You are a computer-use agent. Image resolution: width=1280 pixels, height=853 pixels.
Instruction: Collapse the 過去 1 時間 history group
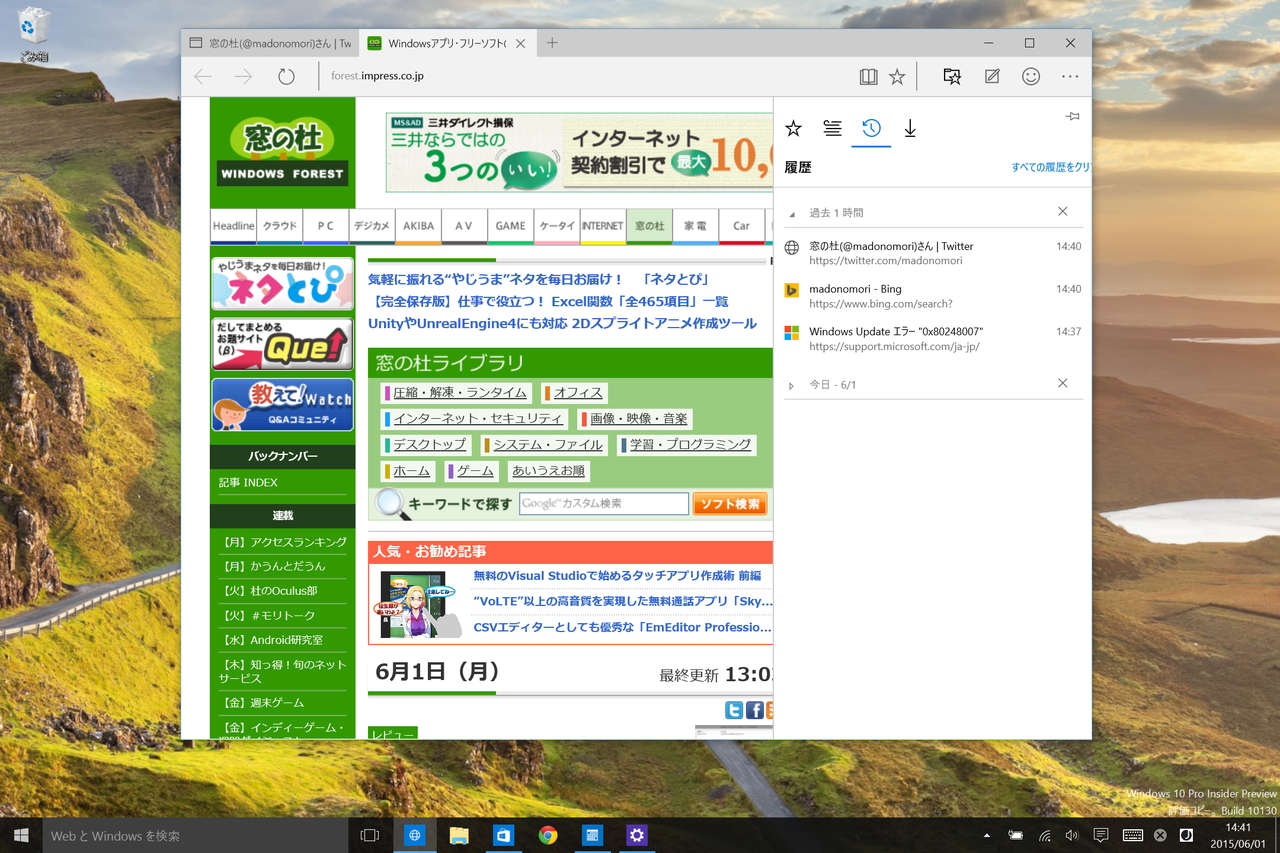coord(791,212)
